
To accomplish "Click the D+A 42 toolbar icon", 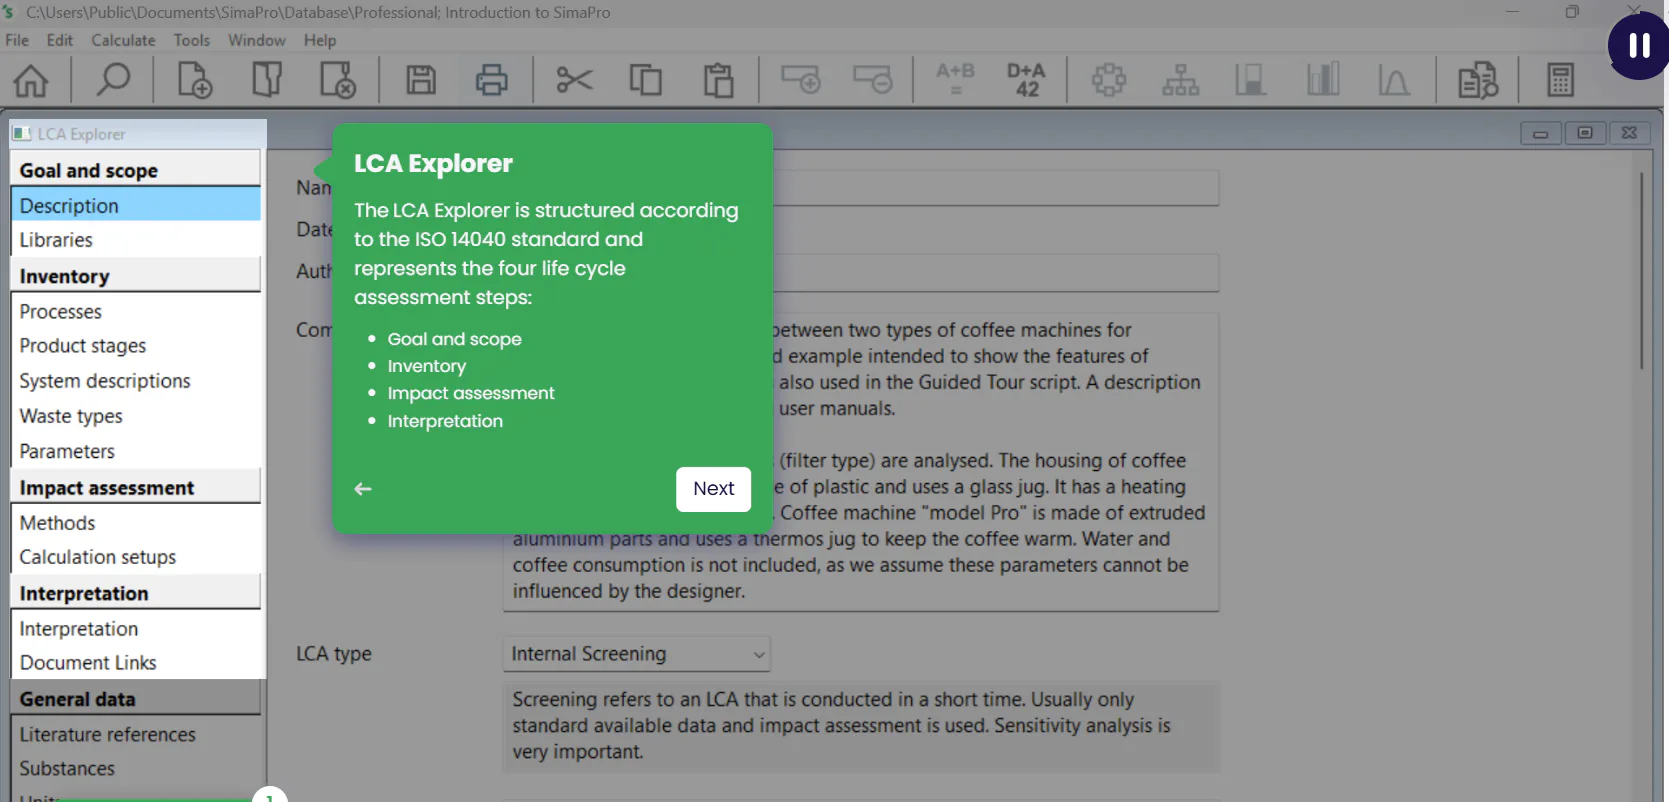I will [1026, 79].
